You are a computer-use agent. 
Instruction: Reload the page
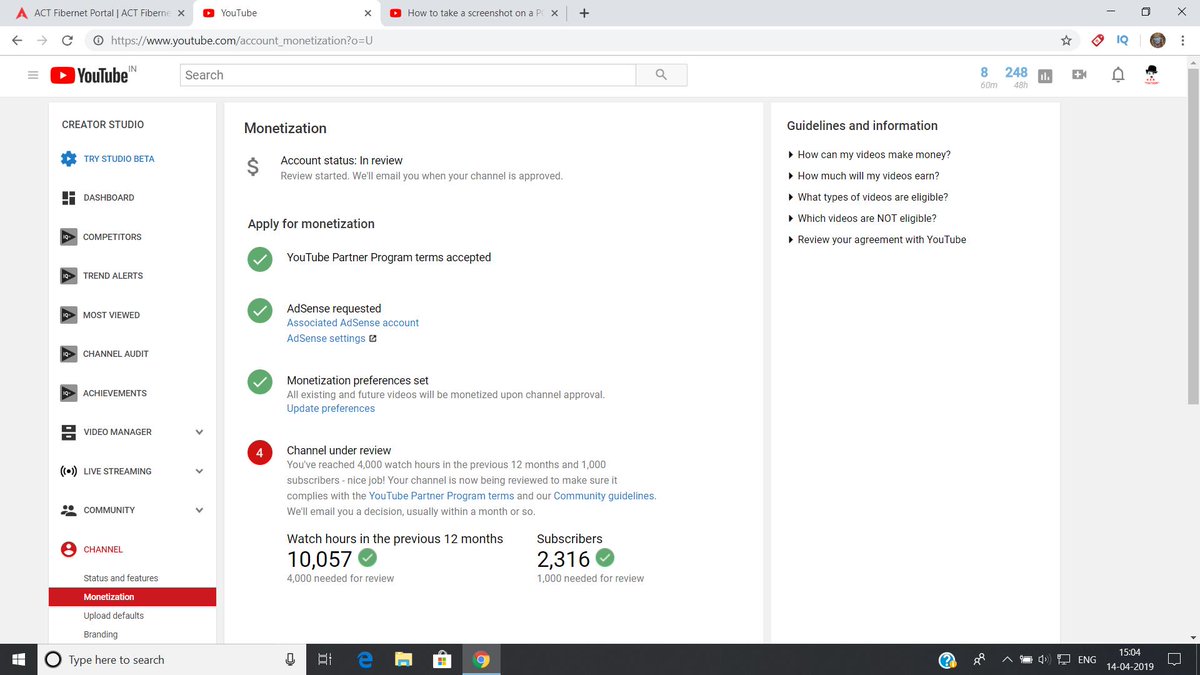click(x=67, y=41)
